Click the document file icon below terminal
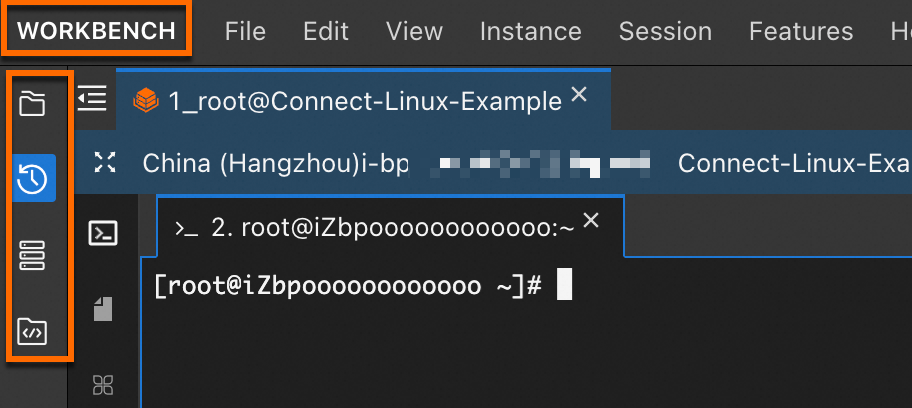The height and width of the screenshot is (408, 912). pos(103,308)
